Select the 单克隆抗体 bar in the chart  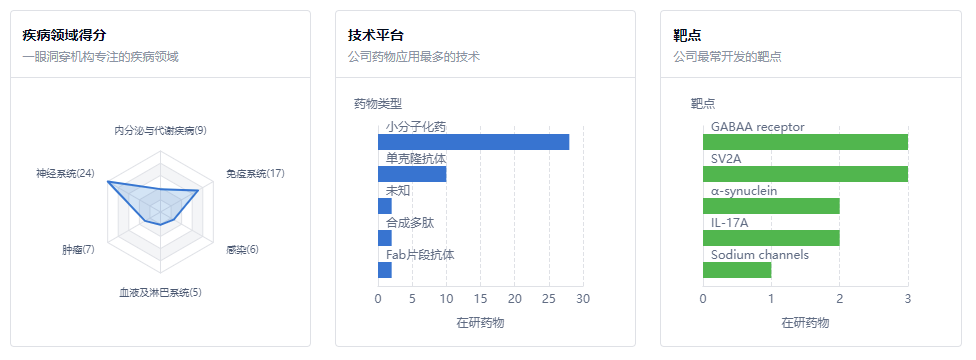[412, 174]
